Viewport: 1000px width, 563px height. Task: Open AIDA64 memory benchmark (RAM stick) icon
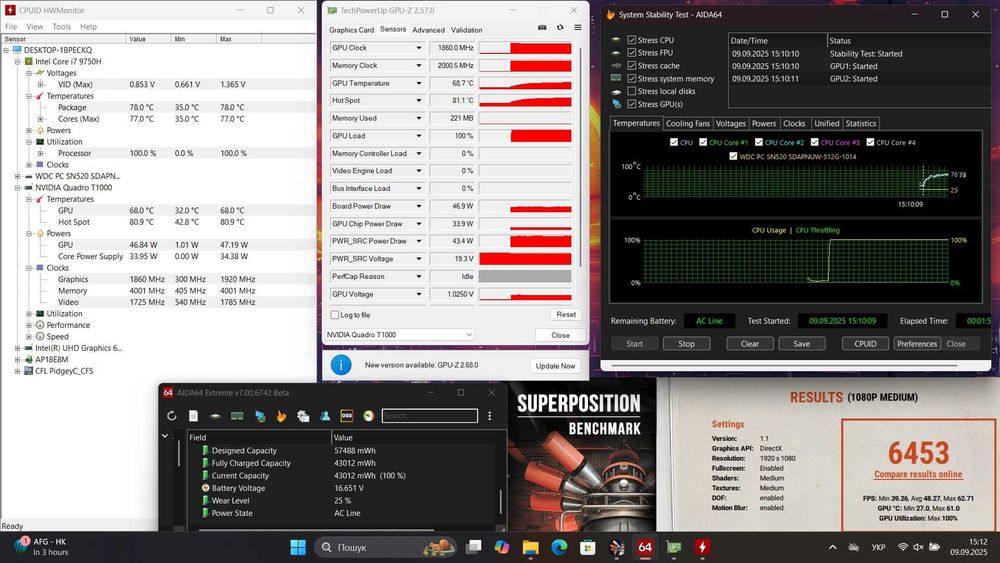tap(237, 416)
